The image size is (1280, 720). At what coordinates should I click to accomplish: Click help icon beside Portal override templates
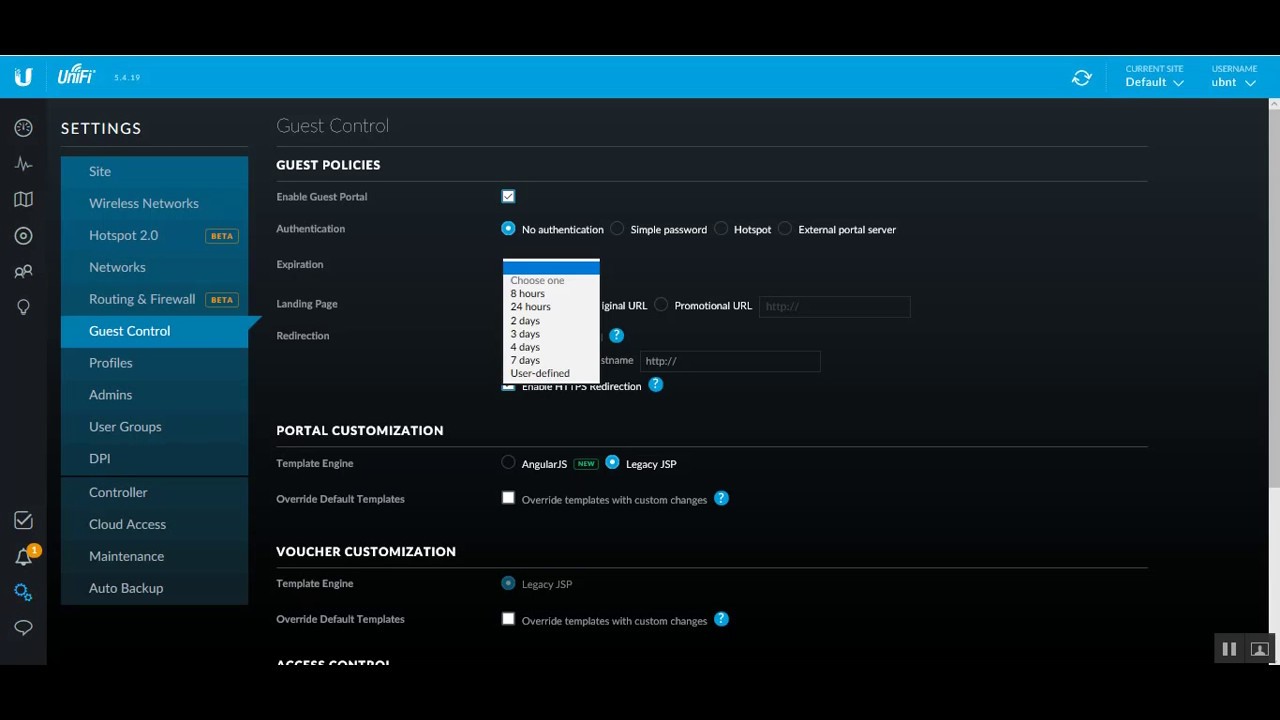721,498
